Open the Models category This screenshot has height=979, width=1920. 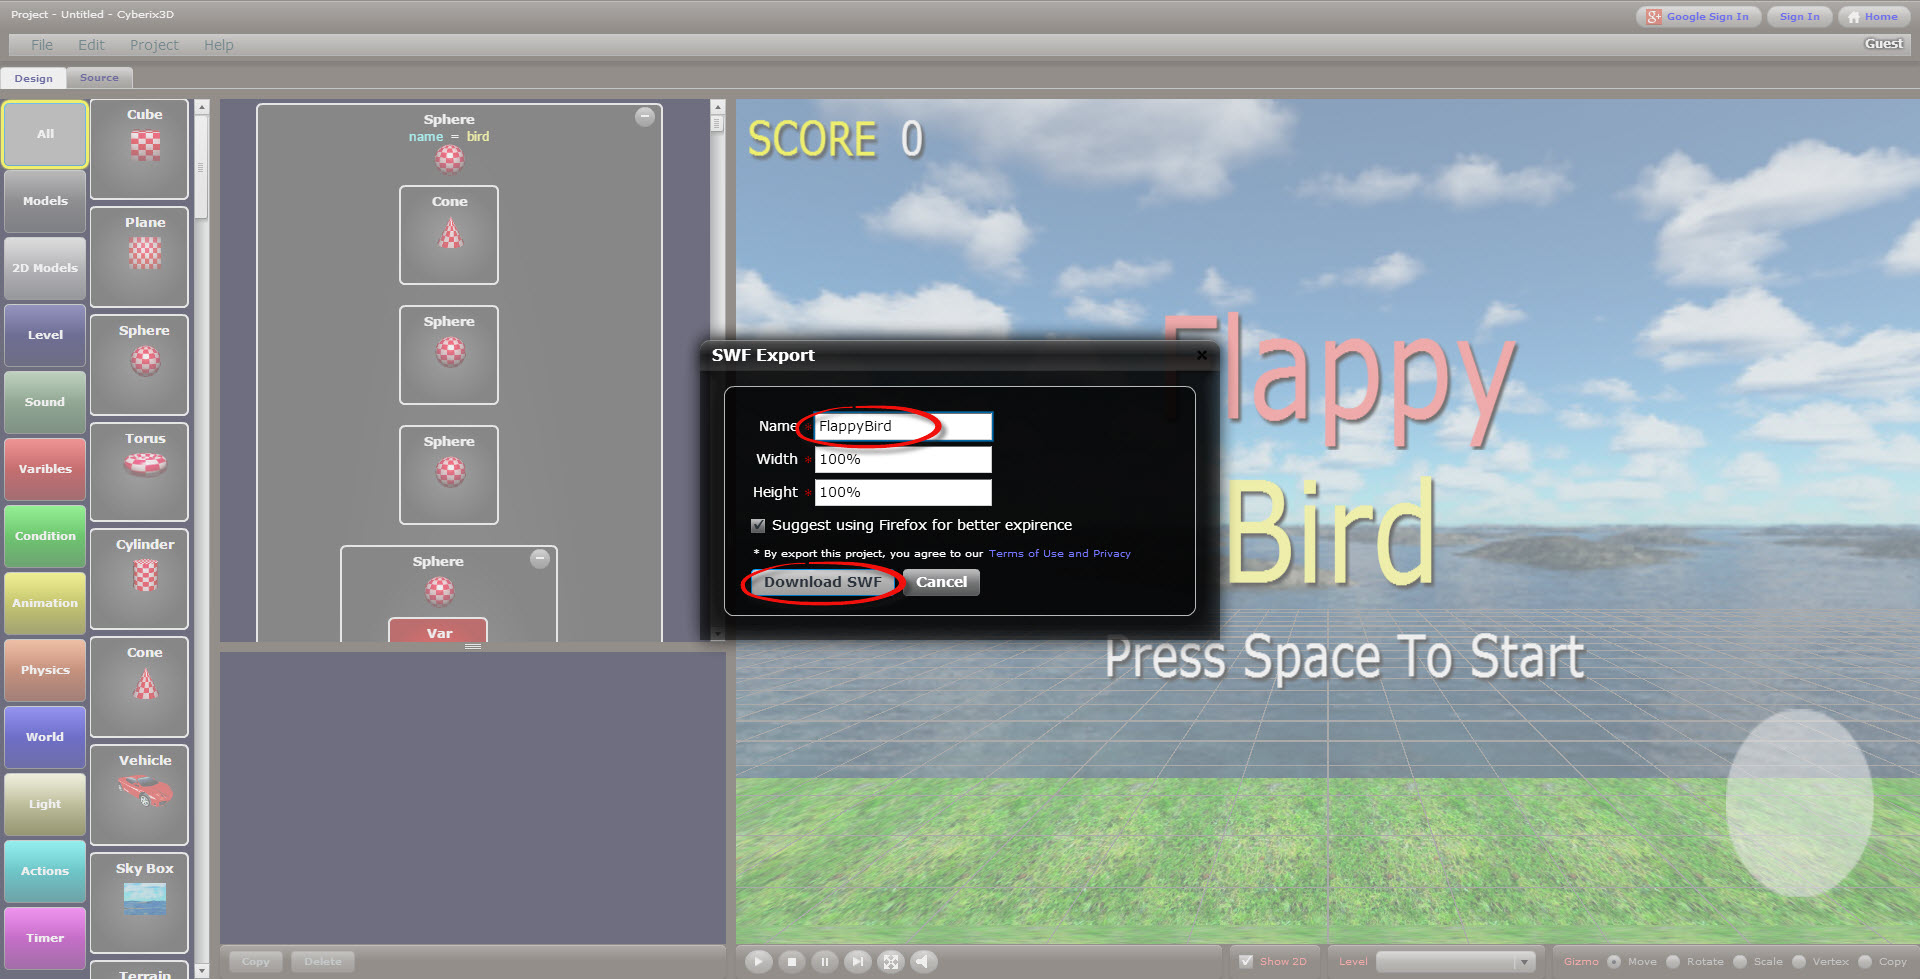pos(45,201)
